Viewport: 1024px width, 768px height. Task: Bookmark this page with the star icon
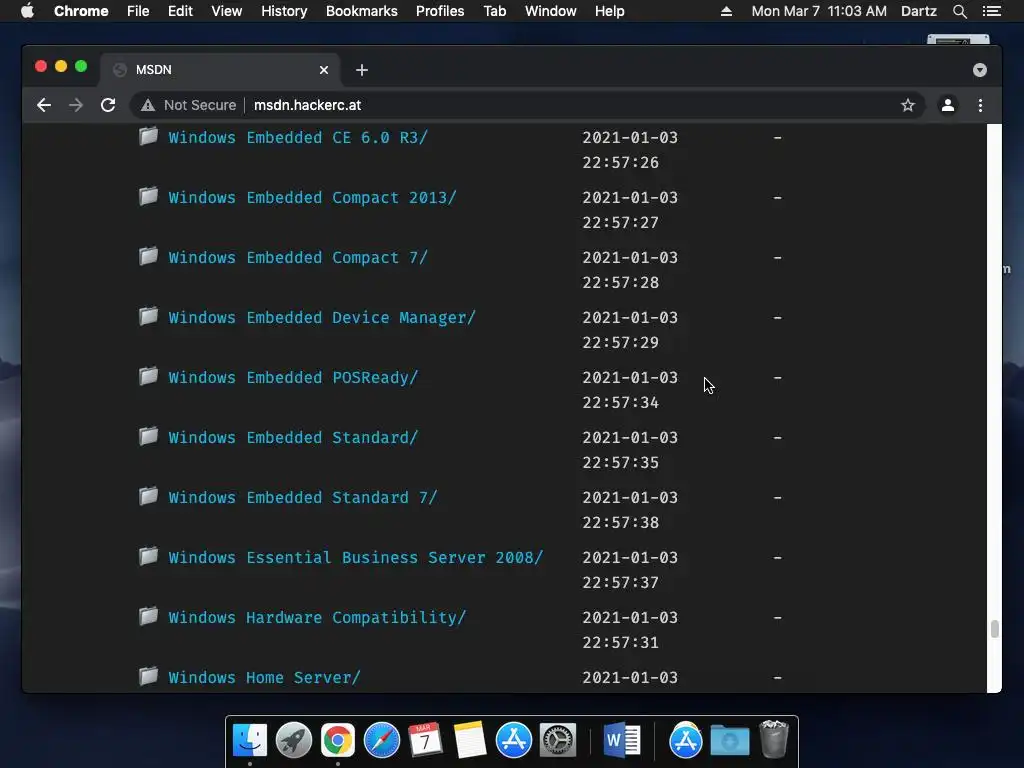[x=908, y=105]
